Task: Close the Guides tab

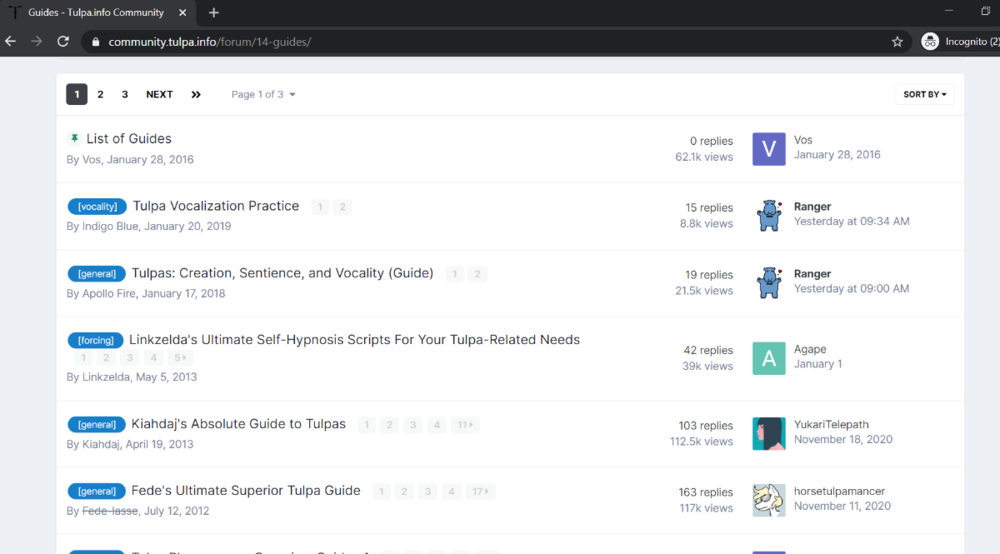Action: coord(182,13)
